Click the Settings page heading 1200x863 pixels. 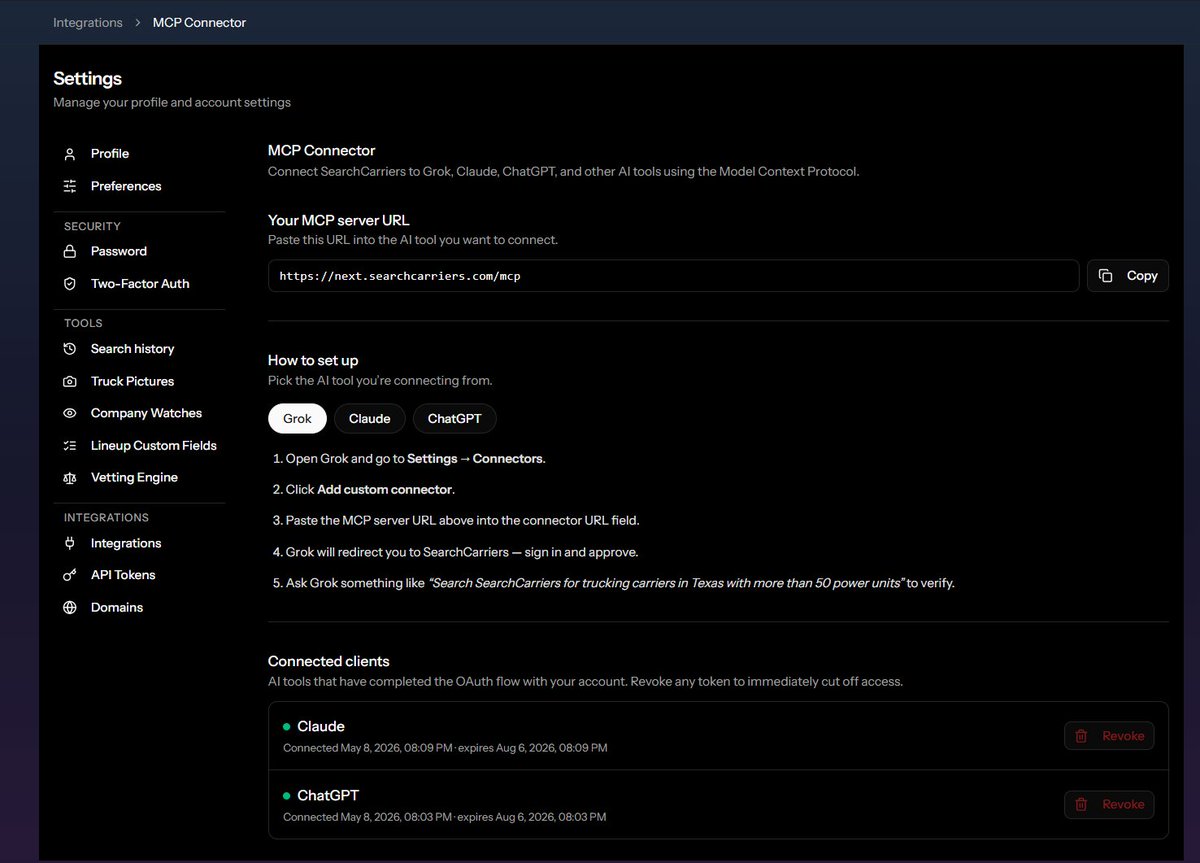coord(88,79)
